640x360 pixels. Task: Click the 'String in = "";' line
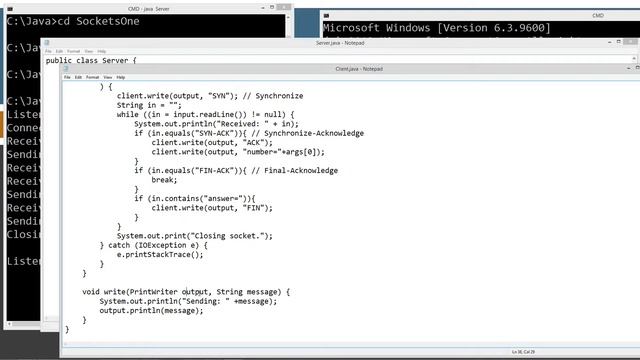tap(149, 105)
